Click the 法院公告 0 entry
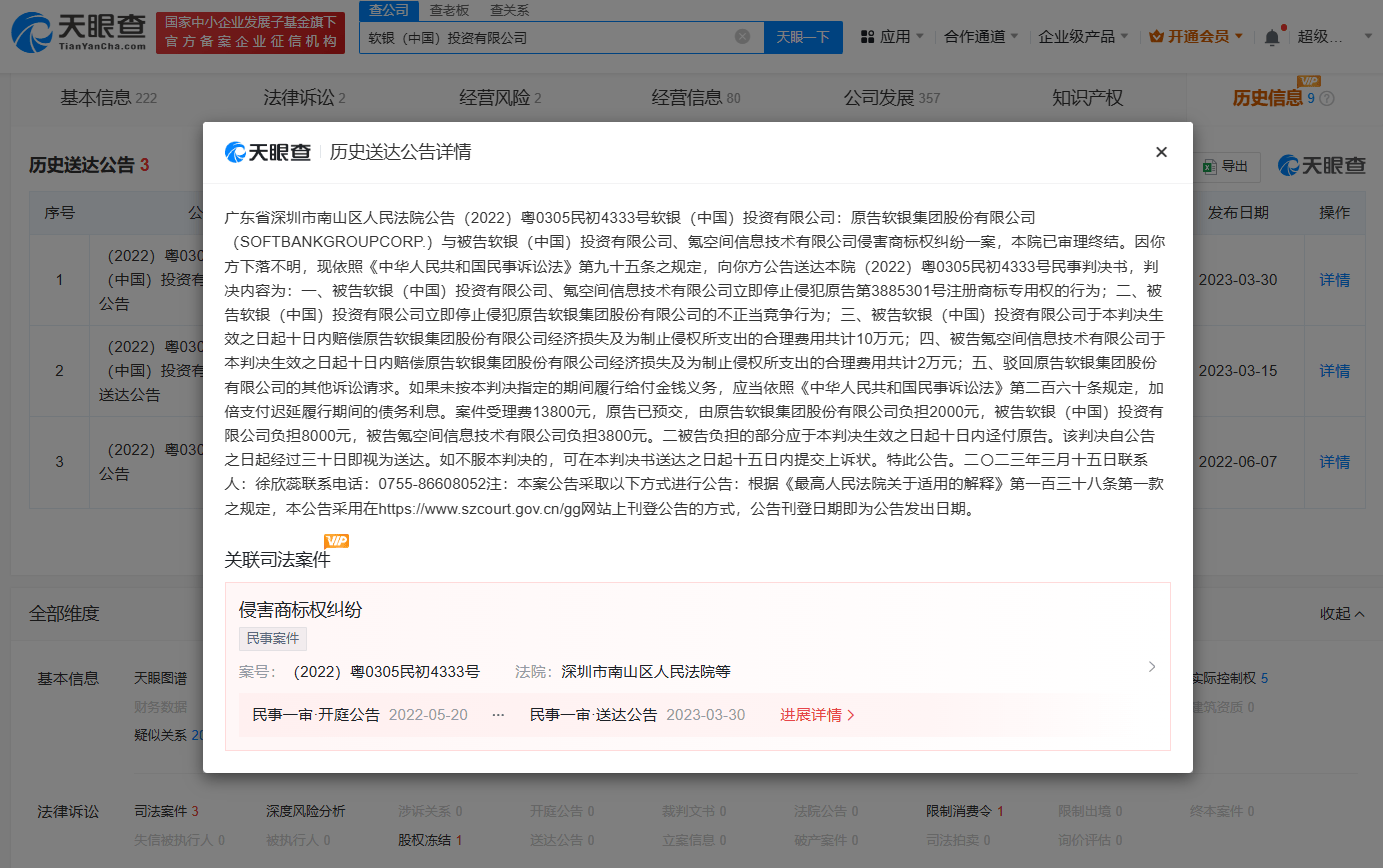 [x=826, y=811]
